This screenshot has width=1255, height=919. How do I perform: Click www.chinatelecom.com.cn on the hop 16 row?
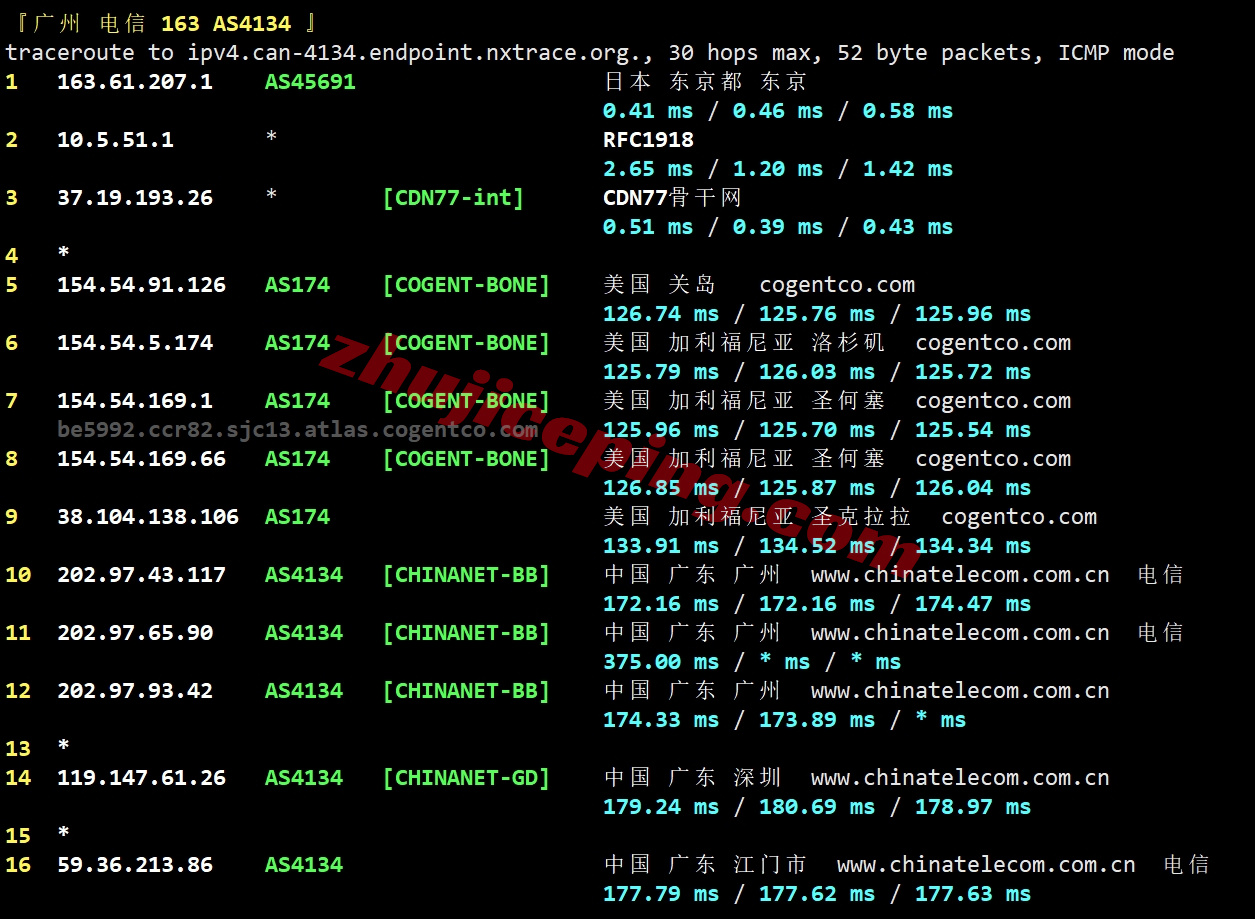tap(986, 865)
